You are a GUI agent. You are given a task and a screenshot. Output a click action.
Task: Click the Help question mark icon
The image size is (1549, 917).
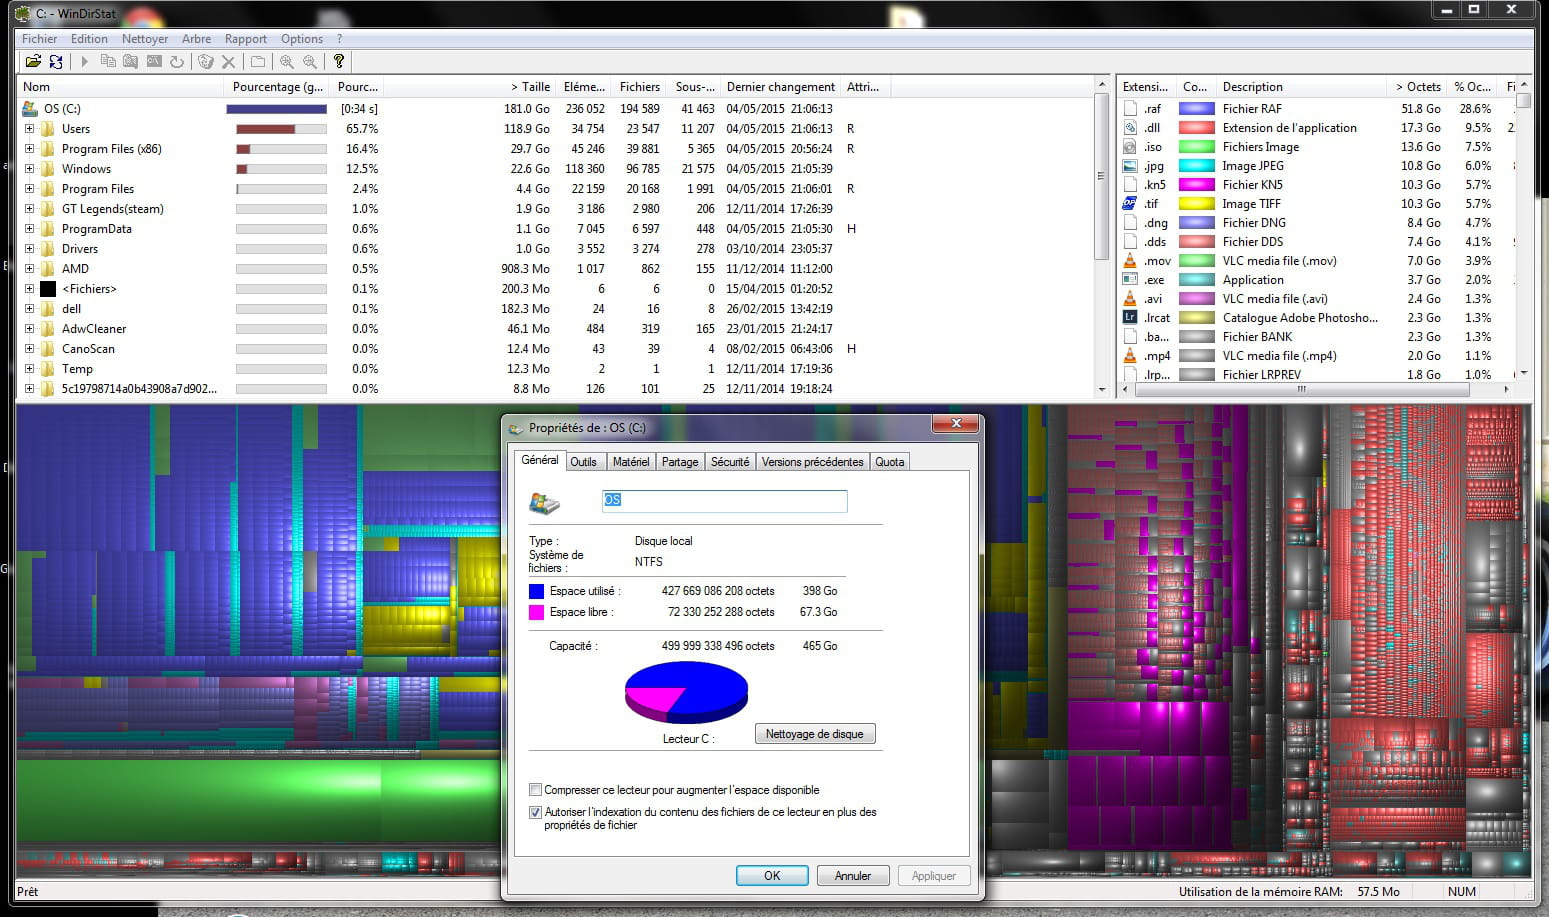coord(339,62)
